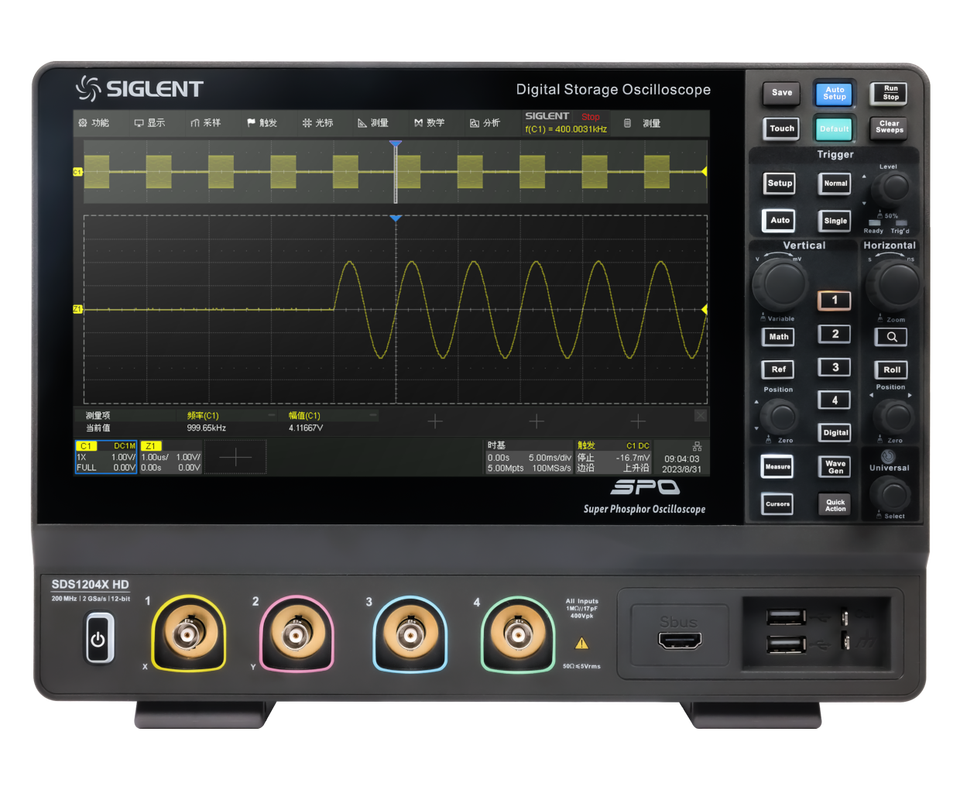The image size is (960, 790).
Task: Push the Trigger Setup button
Action: pos(779,183)
